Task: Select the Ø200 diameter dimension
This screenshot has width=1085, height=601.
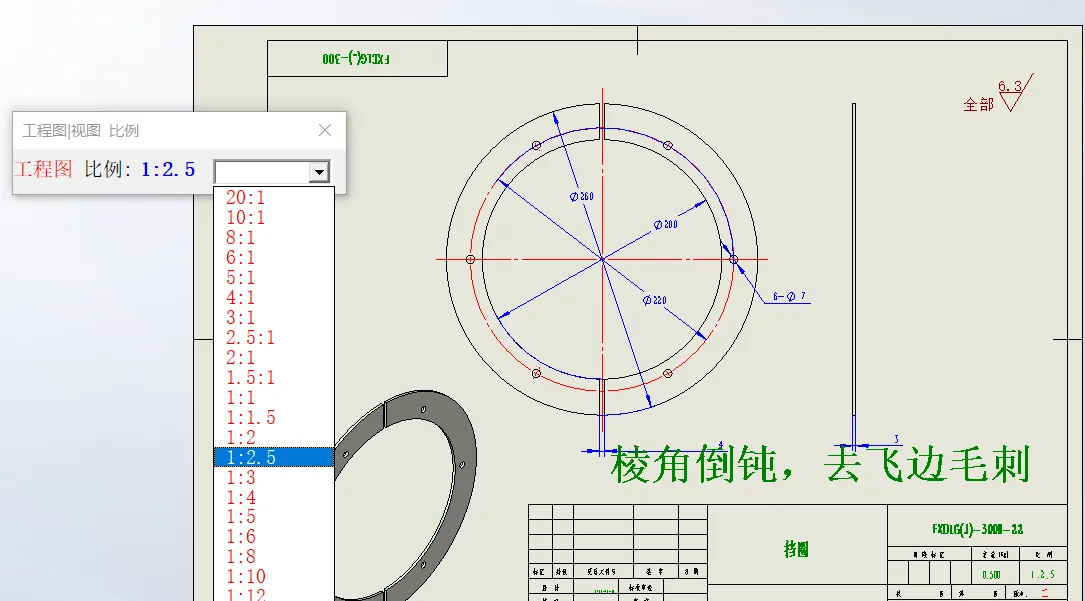Action: (665, 224)
